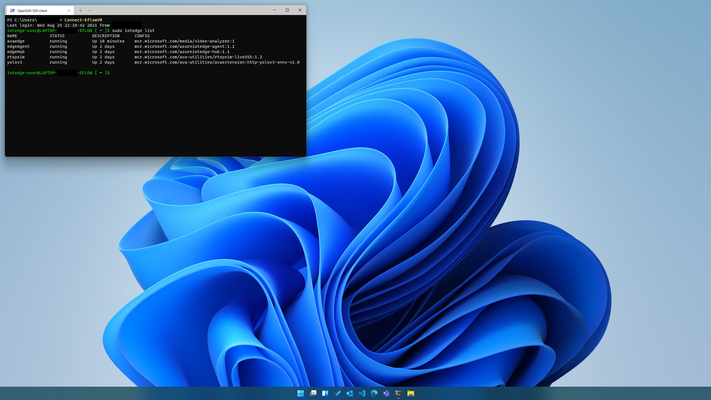
Task: Expand the terminal profiles dropdown
Action: (90, 10)
